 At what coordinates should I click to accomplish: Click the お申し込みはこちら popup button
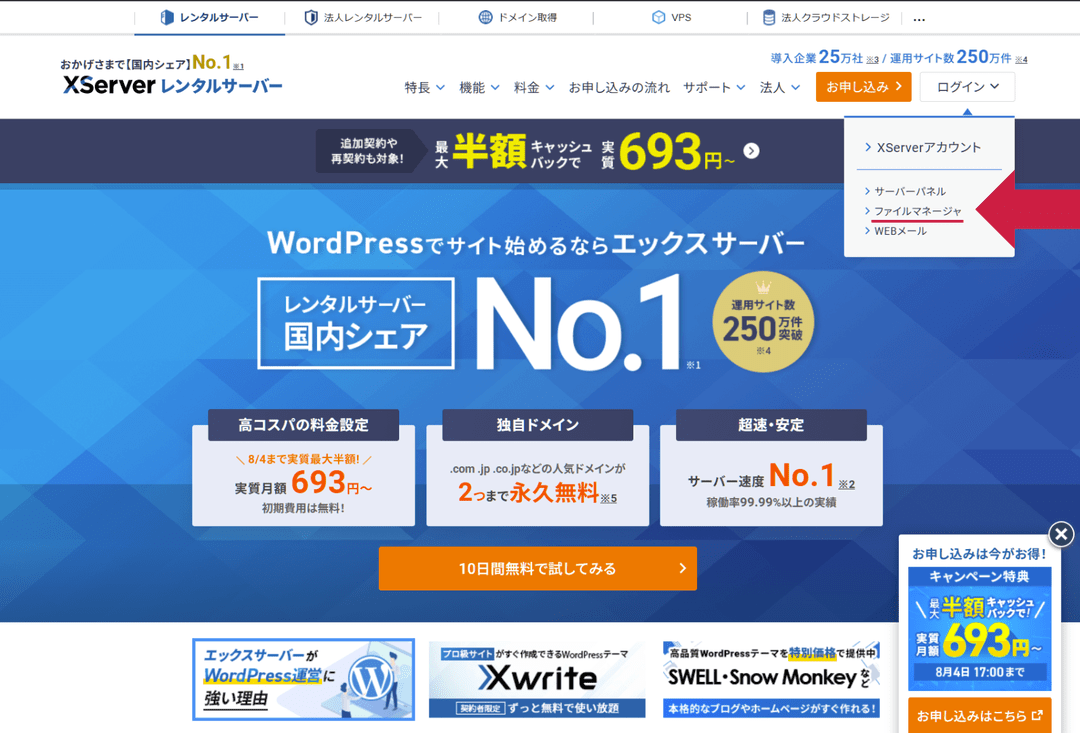point(979,716)
